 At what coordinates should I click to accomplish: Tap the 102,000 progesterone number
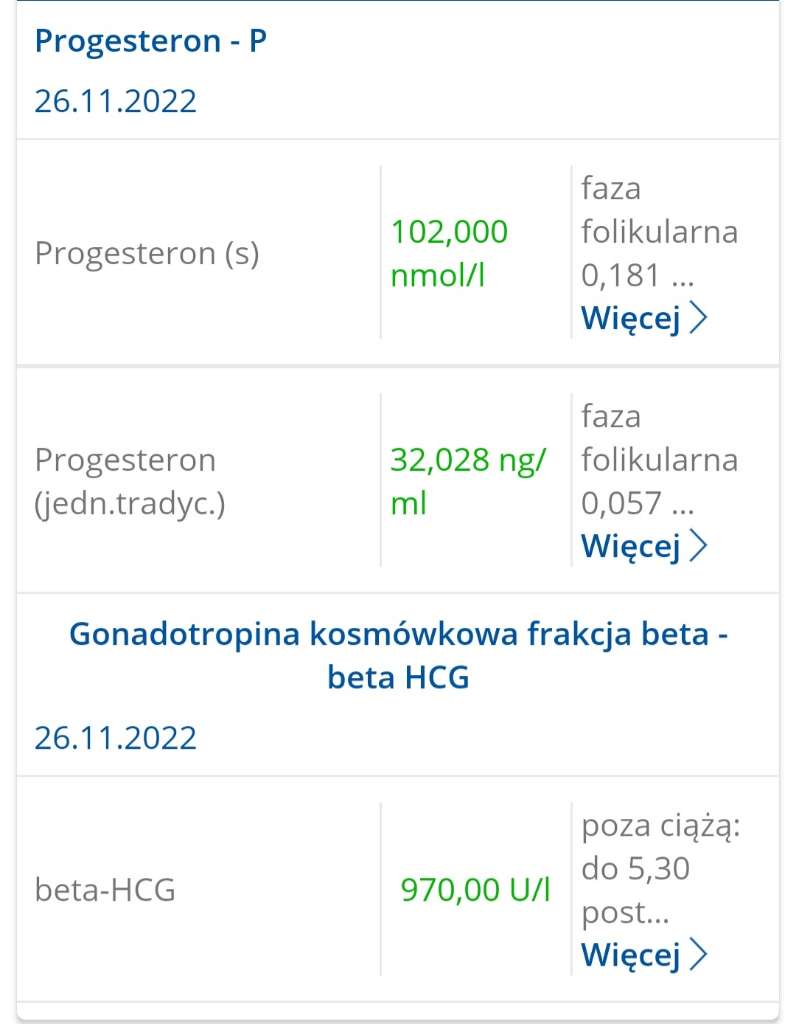click(449, 232)
